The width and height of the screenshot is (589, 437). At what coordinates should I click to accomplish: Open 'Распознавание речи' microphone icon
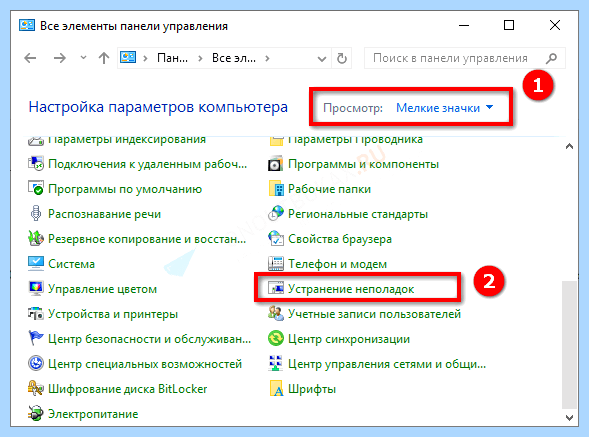36,213
